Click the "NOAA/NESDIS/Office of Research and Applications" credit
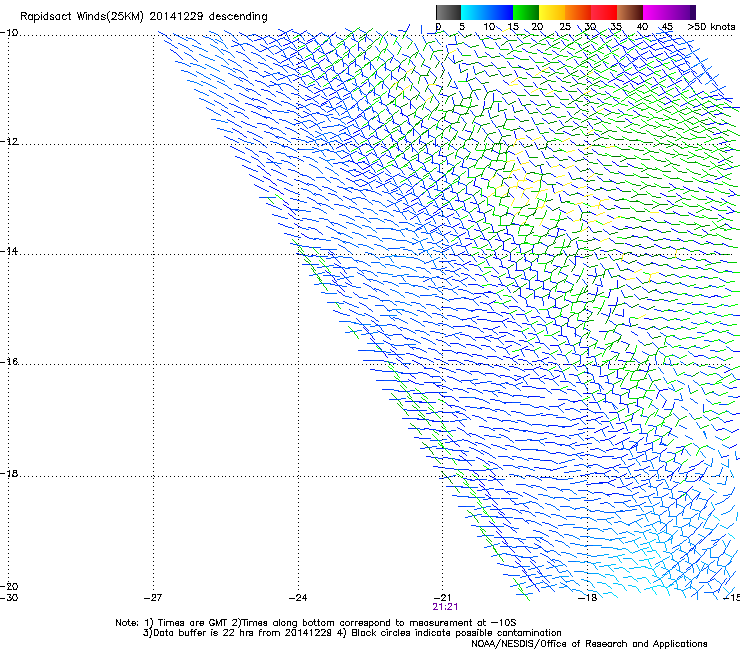This screenshot has height=650, width=740. tap(589, 644)
